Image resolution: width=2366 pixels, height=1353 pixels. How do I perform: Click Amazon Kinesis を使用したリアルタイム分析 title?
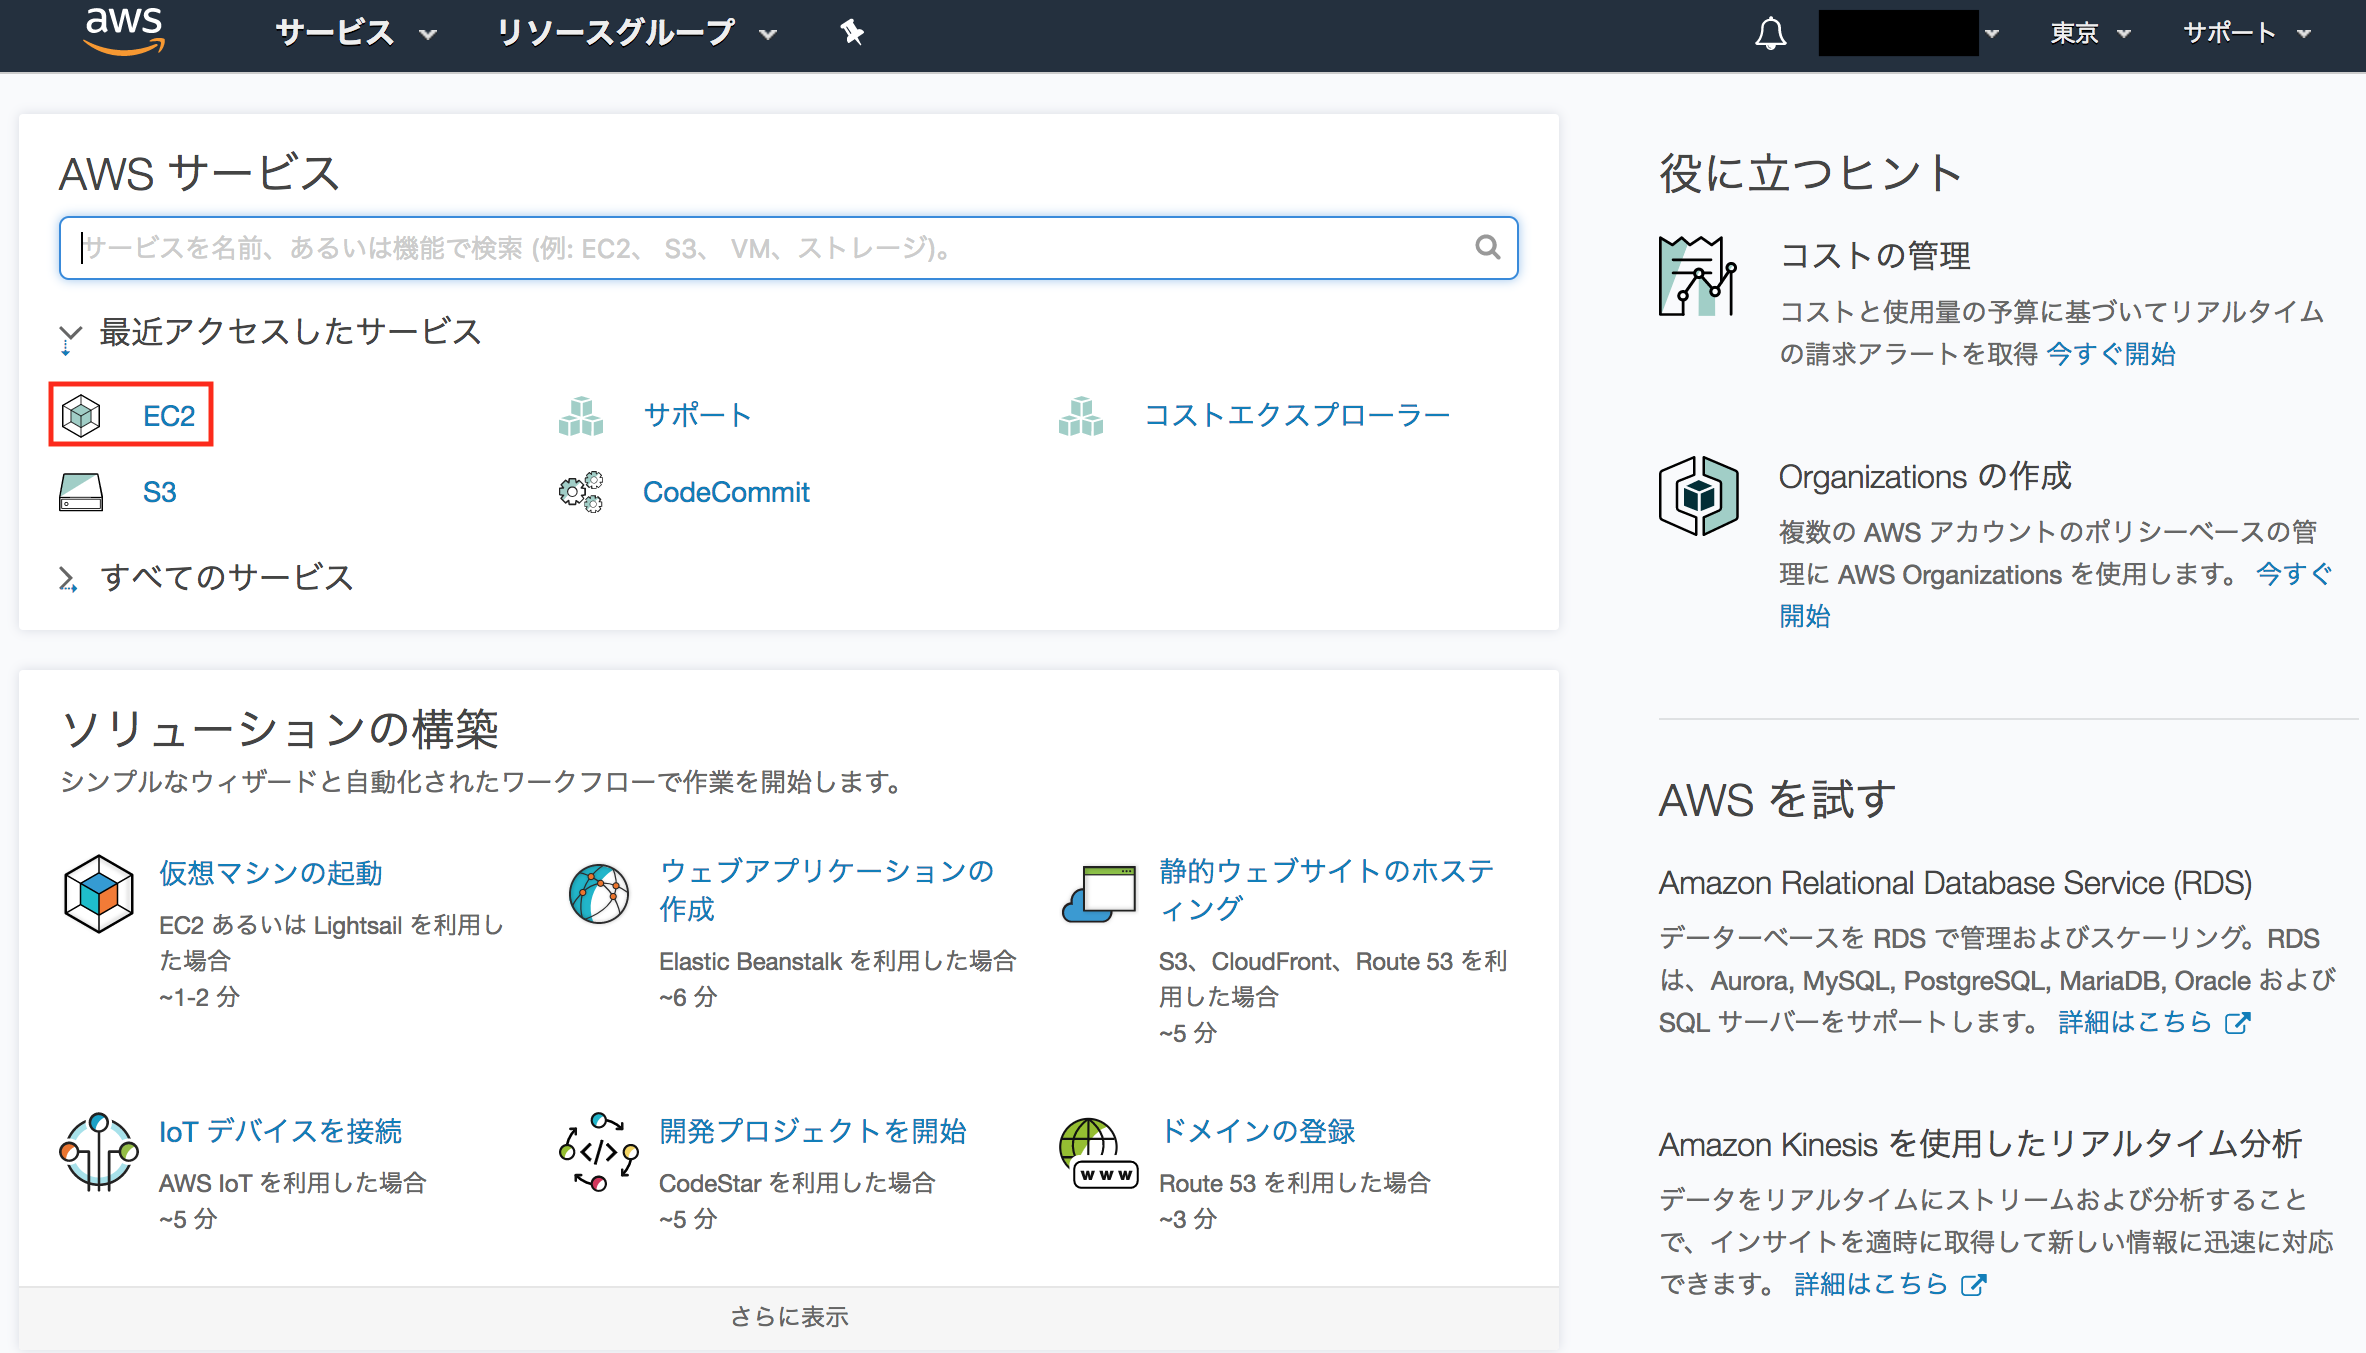click(x=1980, y=1144)
